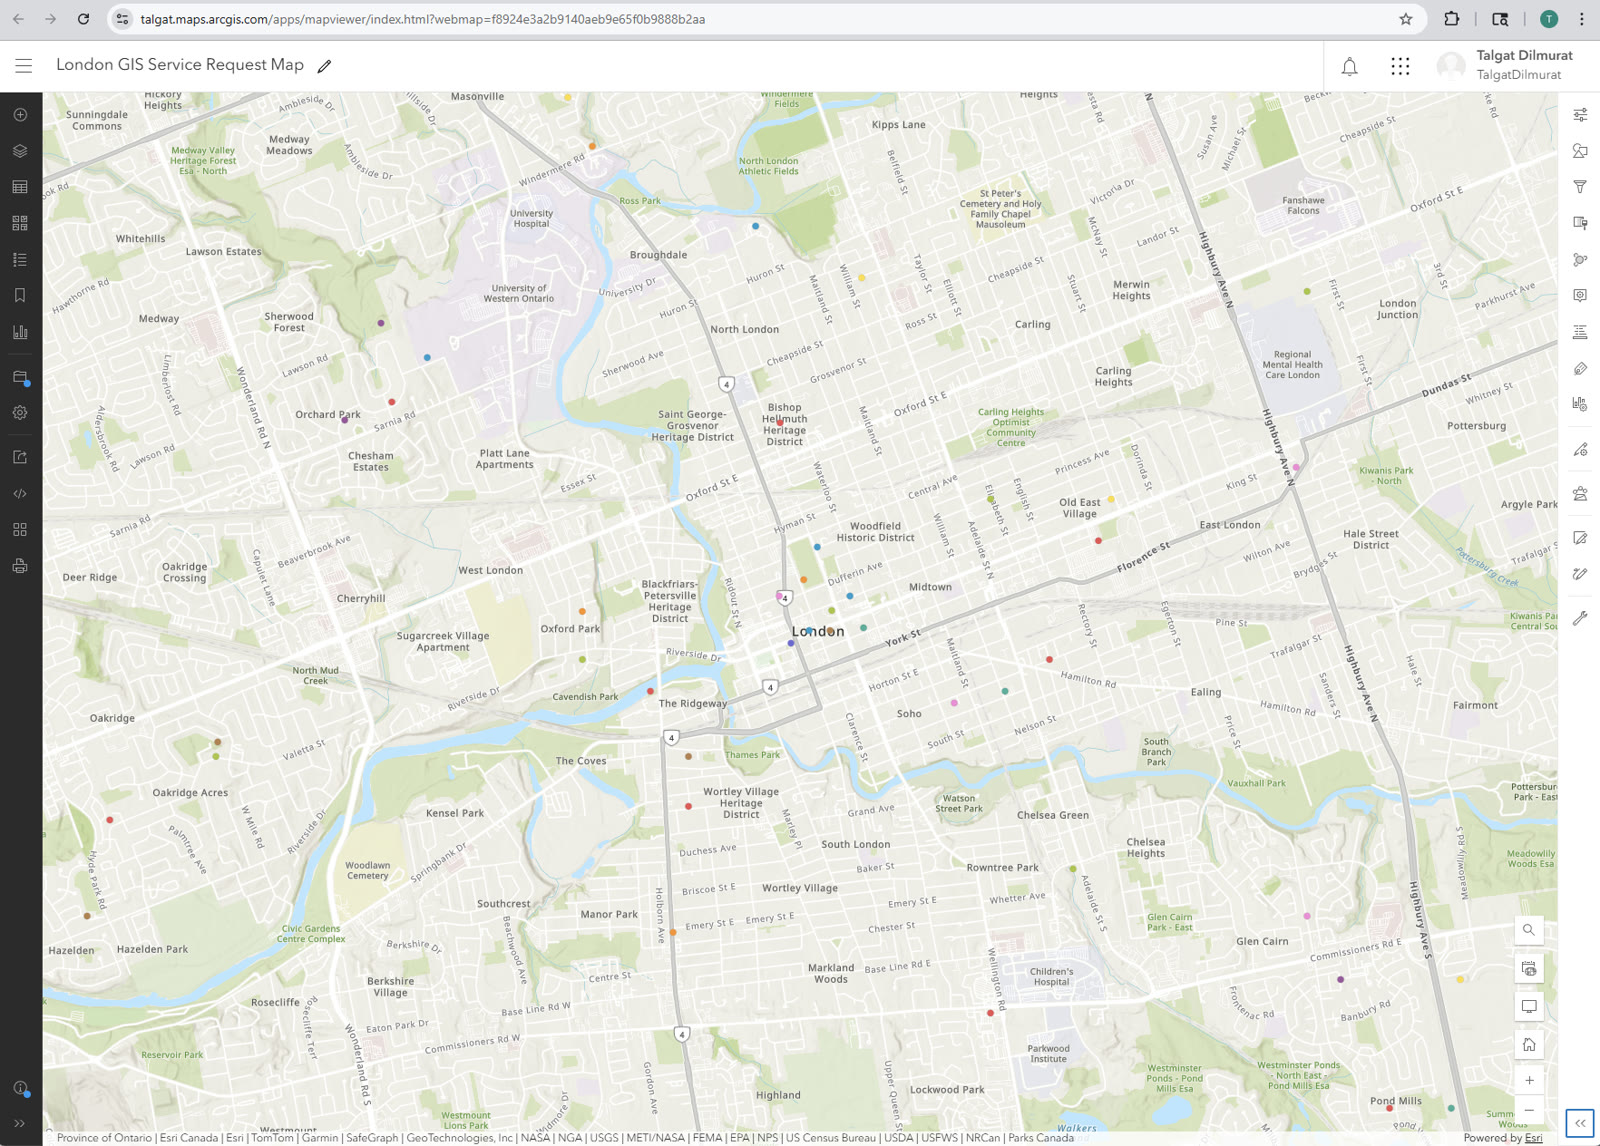The height and width of the screenshot is (1146, 1600).
Task: Click the purple point near Sherwood Forest
Action: [x=381, y=323]
